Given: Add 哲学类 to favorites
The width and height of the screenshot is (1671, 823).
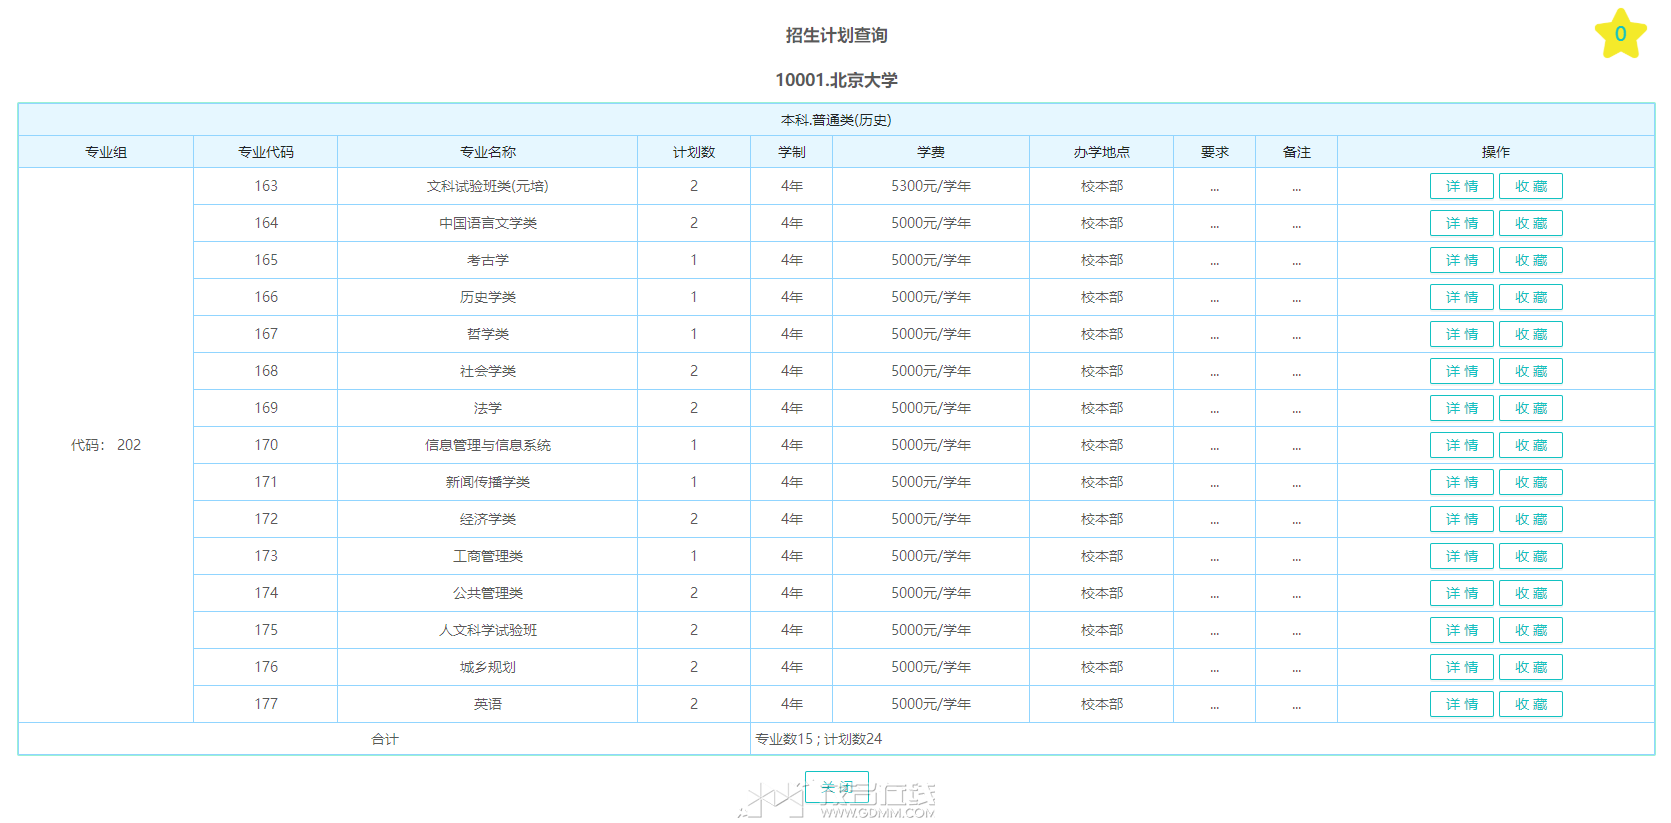Looking at the screenshot, I should (x=1530, y=334).
